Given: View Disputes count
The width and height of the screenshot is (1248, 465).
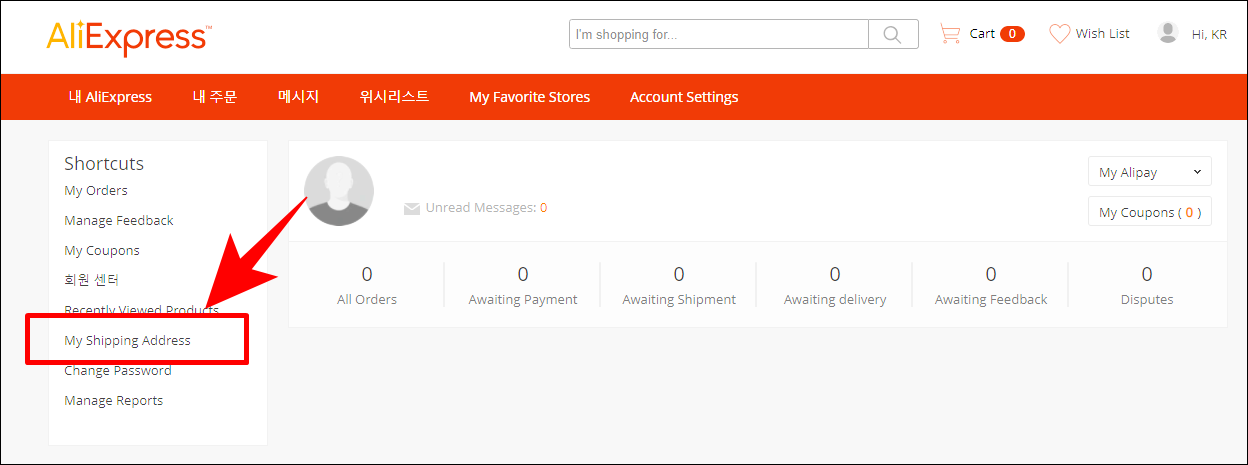Looking at the screenshot, I should [x=1147, y=285].
